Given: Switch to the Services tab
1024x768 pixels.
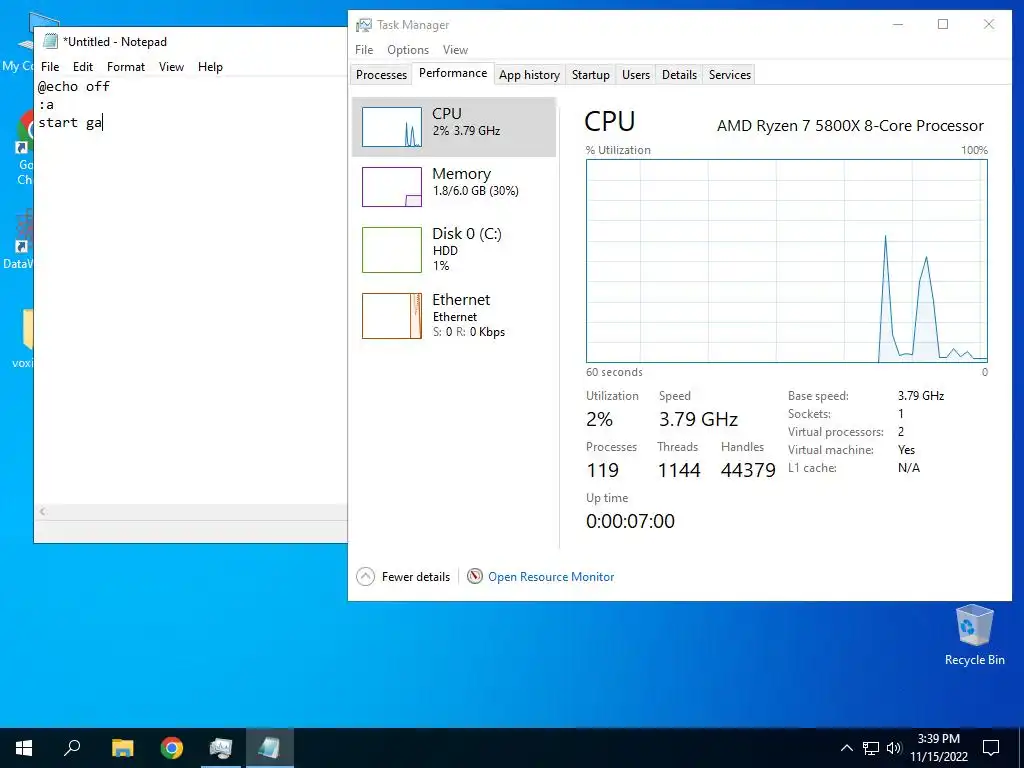Looking at the screenshot, I should (729, 74).
